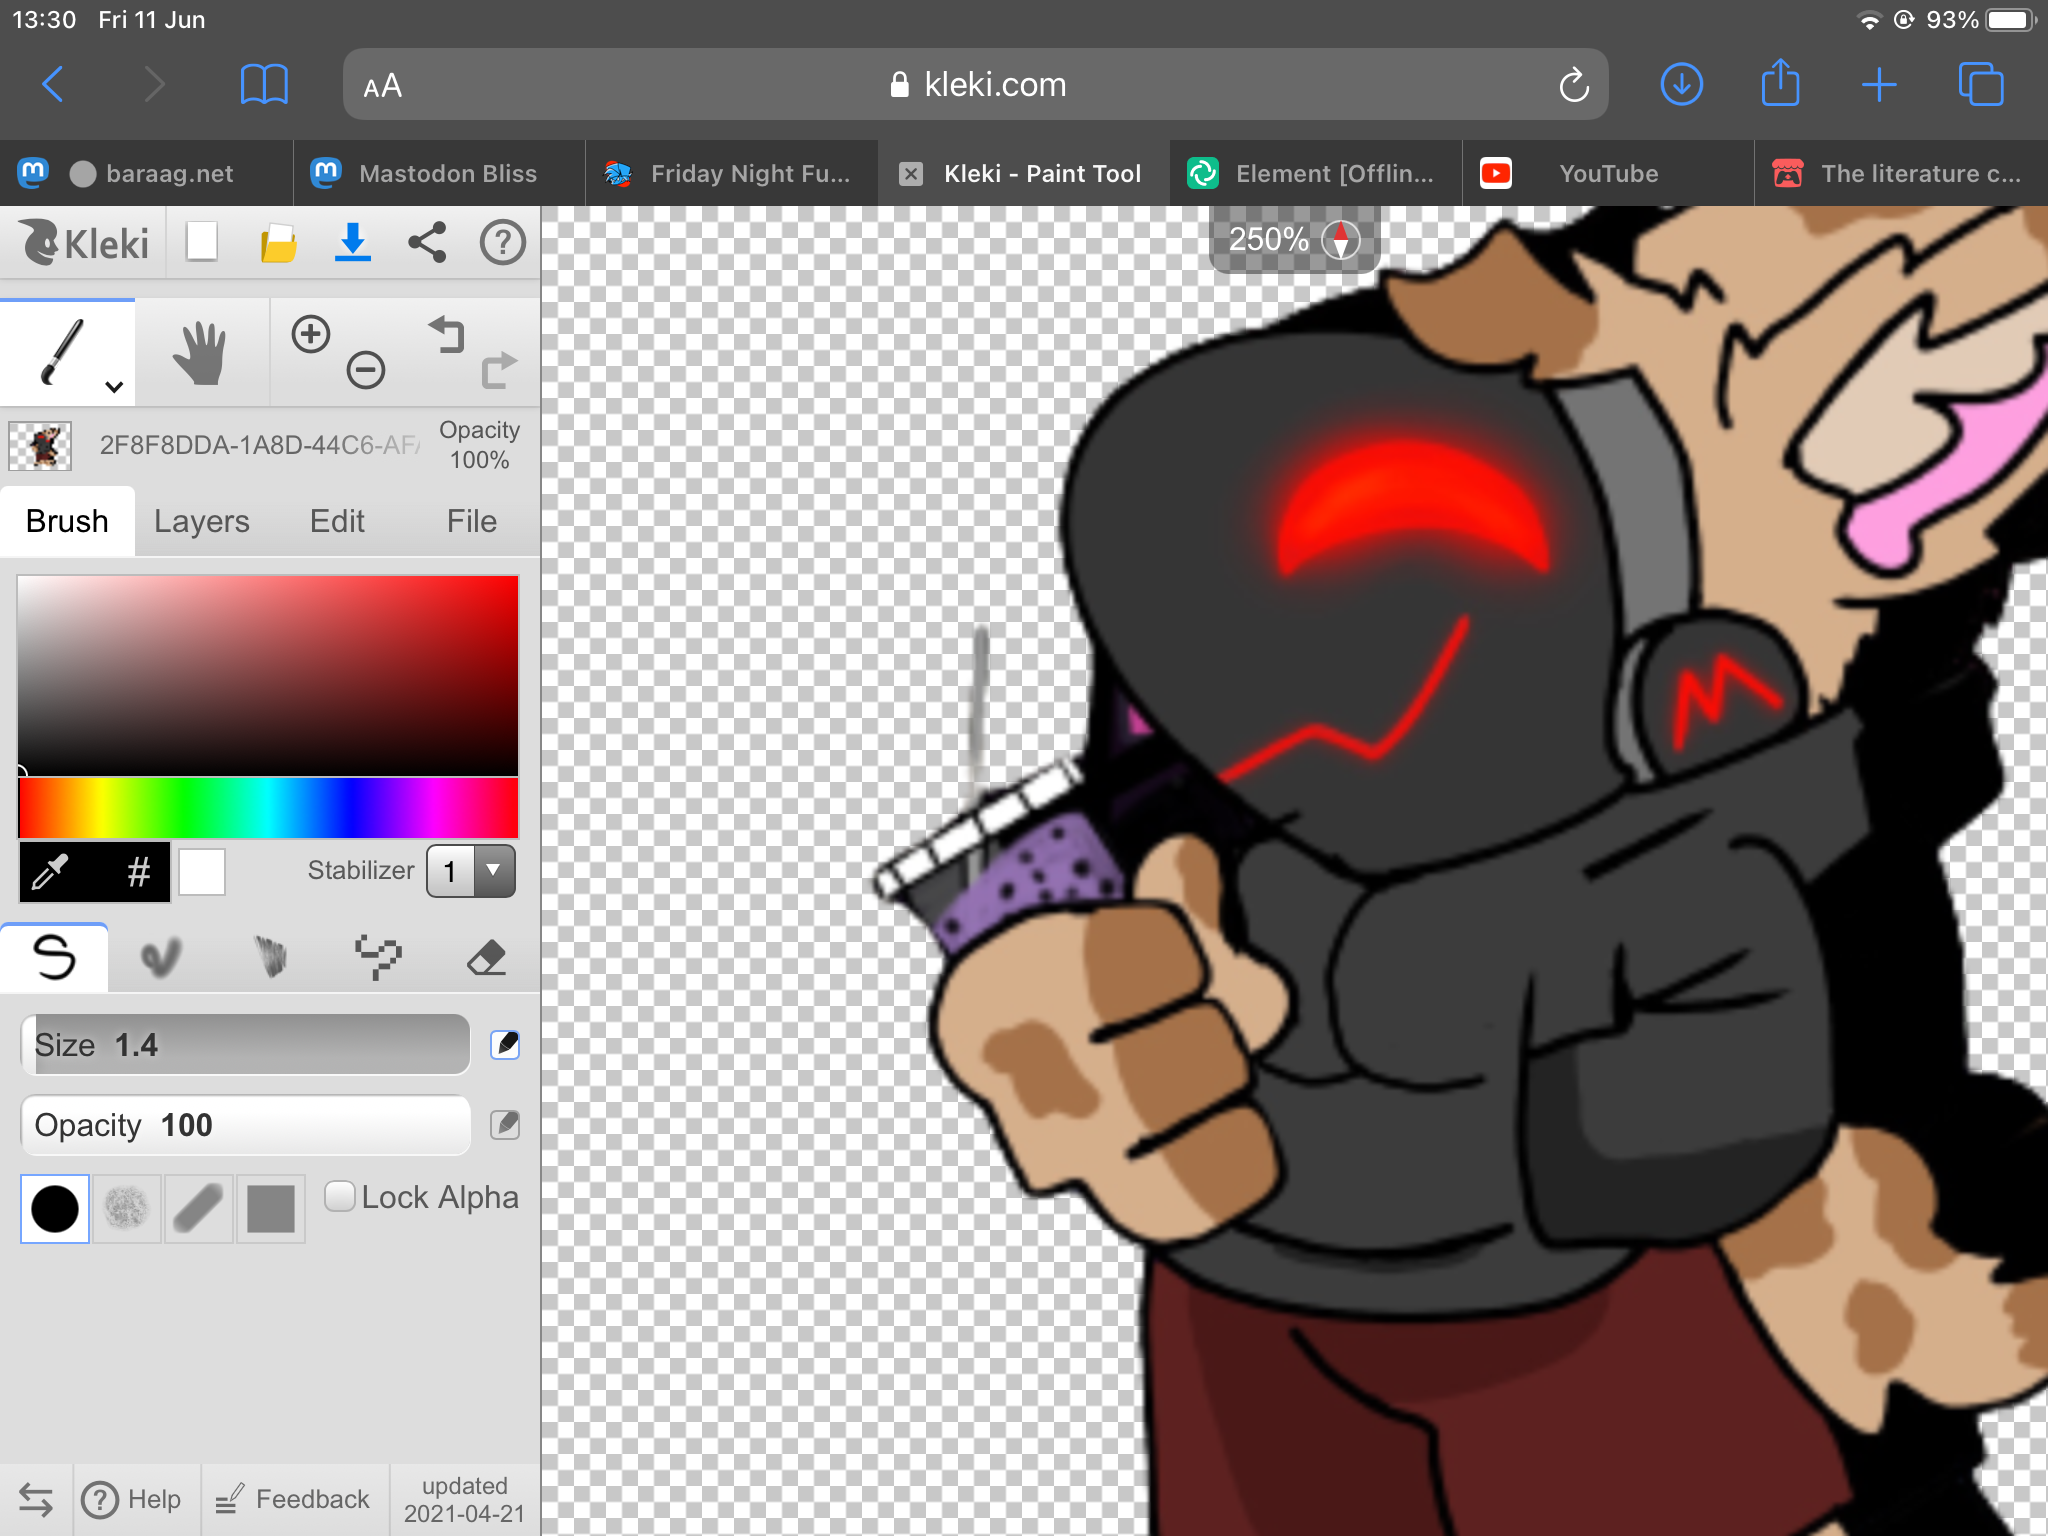2048x1536 pixels.
Task: Open the Stabilizer level dropdown
Action: point(472,871)
